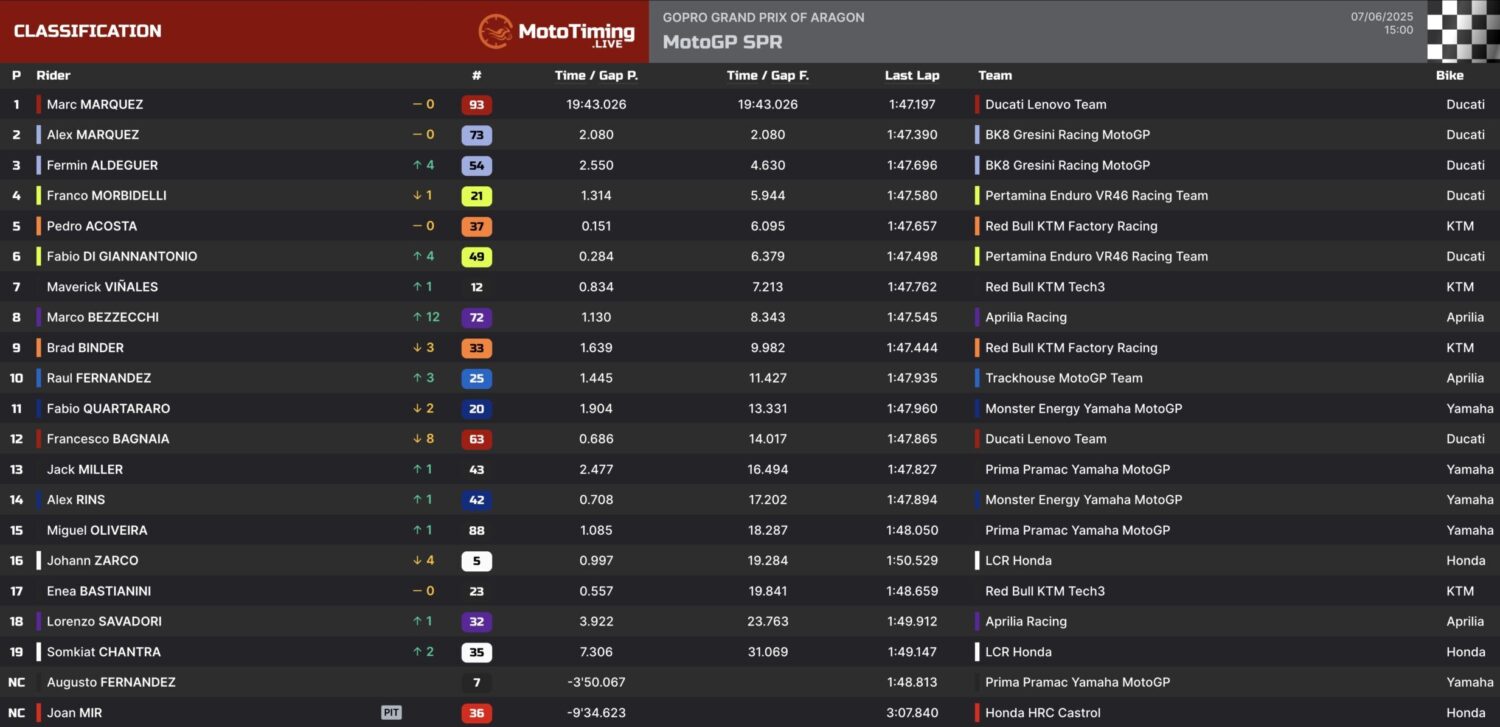Click number badge 35 for Somkiat Chantra
Viewport: 1500px width, 727px height.
click(x=476, y=652)
